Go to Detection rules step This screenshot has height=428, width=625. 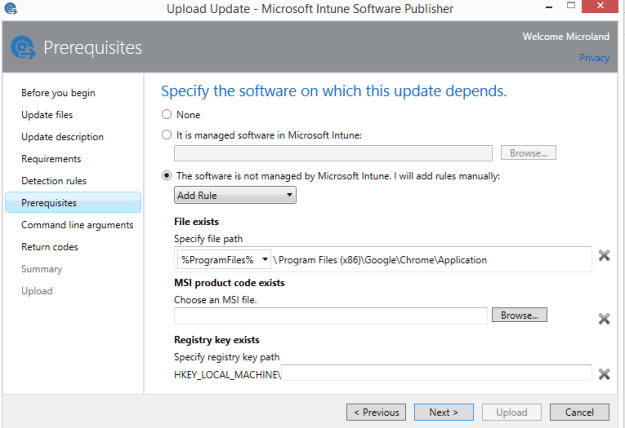pyautogui.click(x=54, y=181)
